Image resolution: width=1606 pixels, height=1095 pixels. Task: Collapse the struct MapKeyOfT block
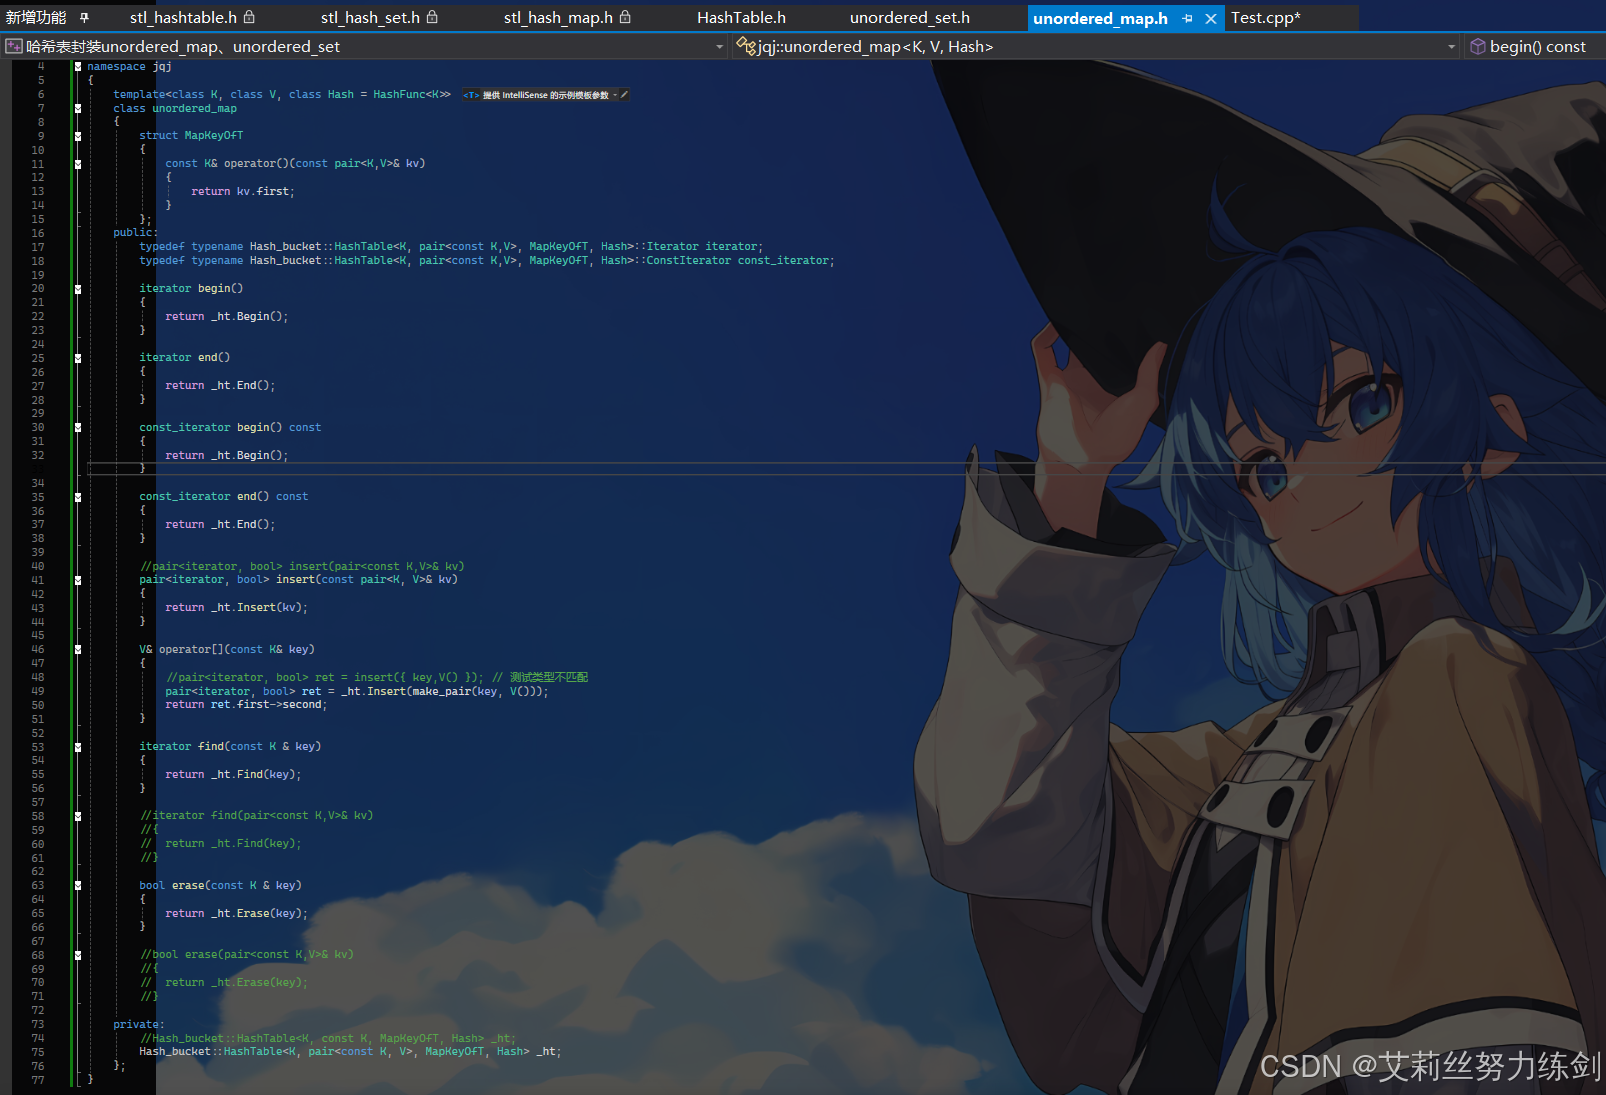coord(78,136)
